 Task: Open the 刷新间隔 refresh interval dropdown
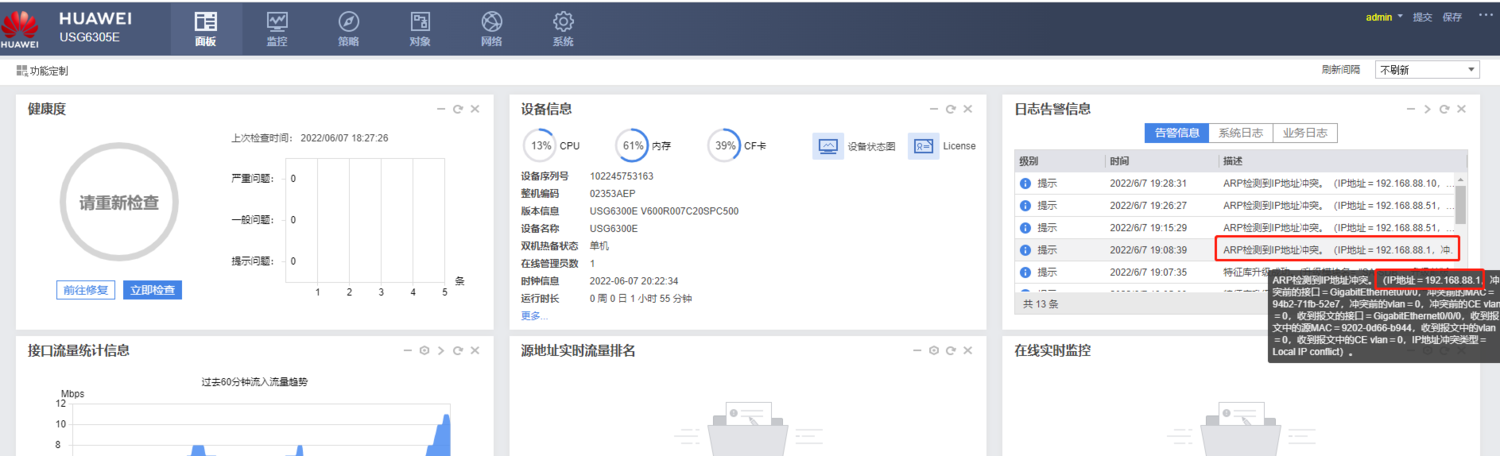1427,70
